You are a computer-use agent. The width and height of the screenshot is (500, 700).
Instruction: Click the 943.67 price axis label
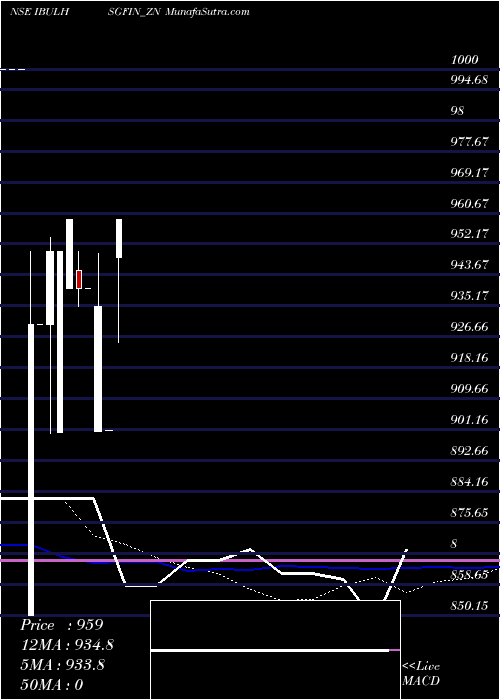point(470,265)
